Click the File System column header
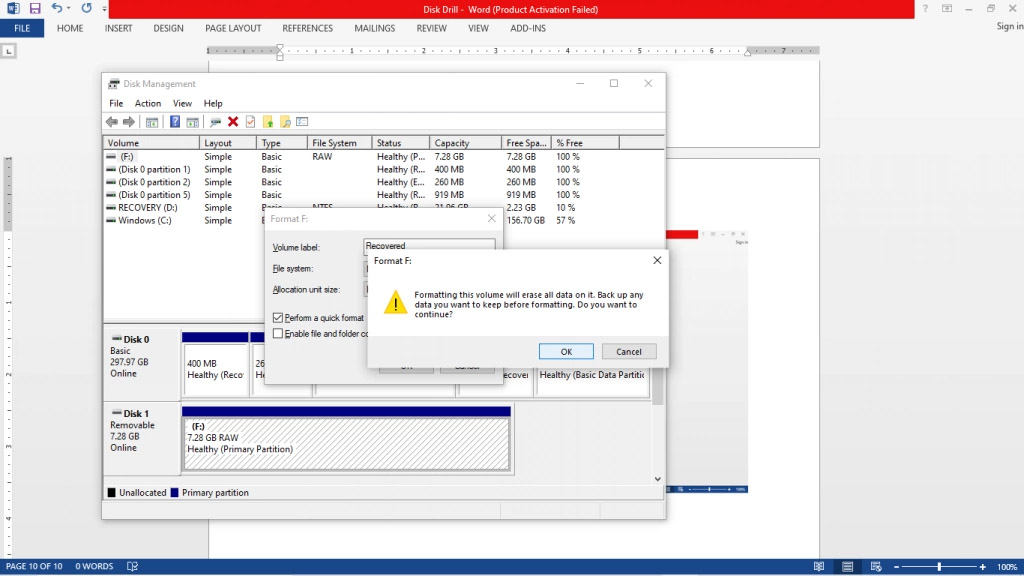The height and width of the screenshot is (576, 1024). [x=340, y=143]
